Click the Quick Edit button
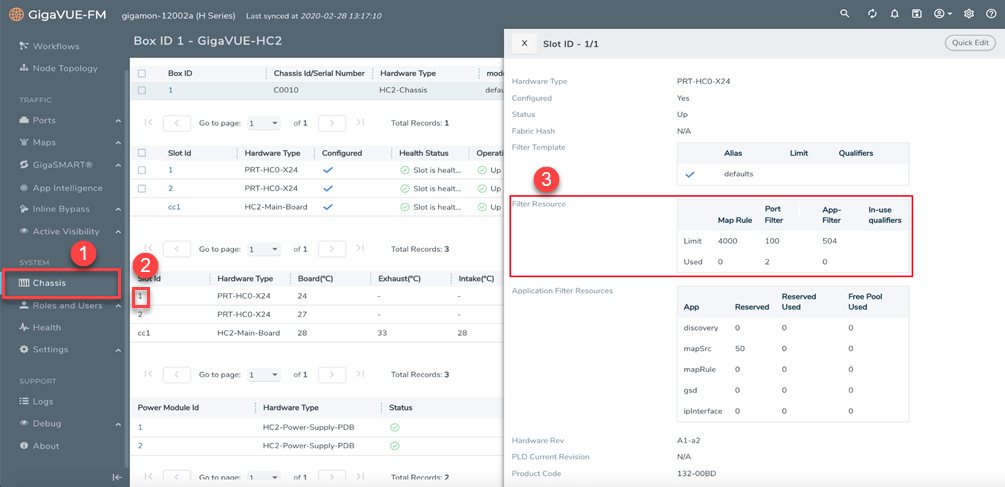1005x487 pixels. (x=969, y=43)
